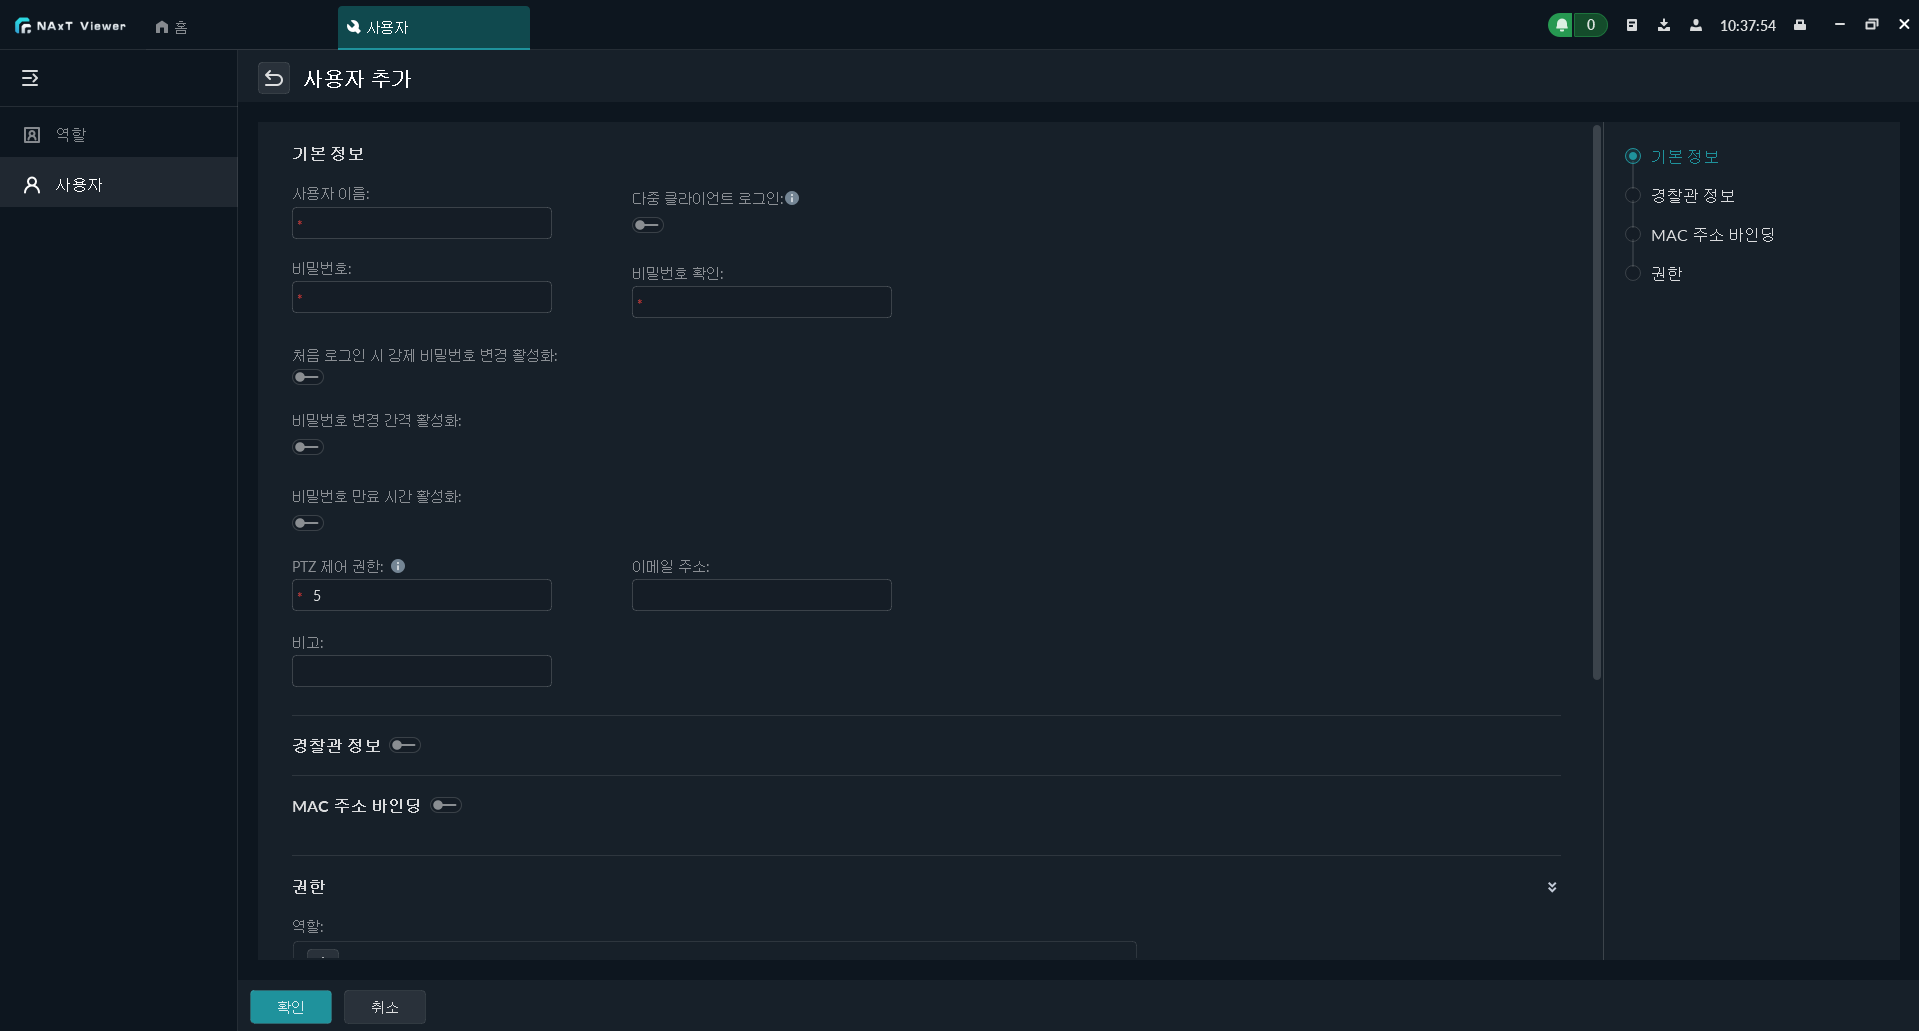Click the info icon next to PTZ 제어 권한
1919x1031 pixels.
coord(398,566)
